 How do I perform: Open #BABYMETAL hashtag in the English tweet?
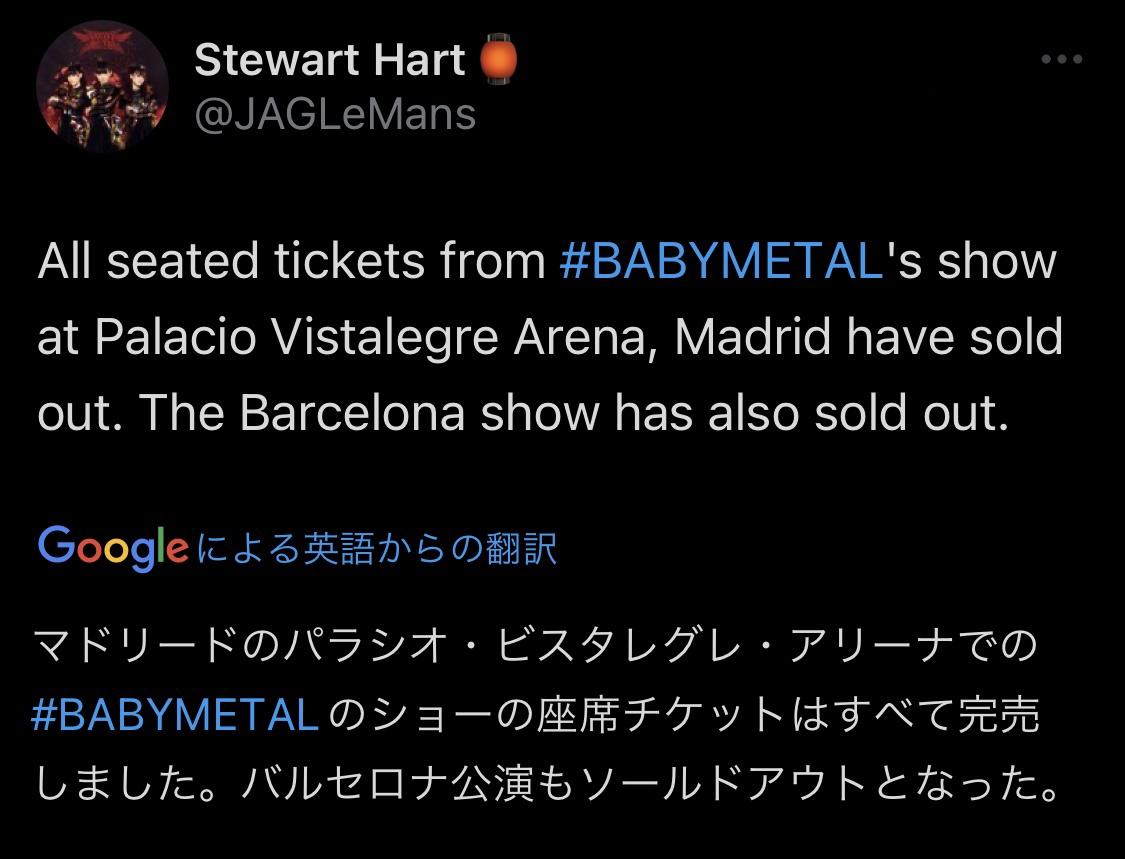pos(720,260)
